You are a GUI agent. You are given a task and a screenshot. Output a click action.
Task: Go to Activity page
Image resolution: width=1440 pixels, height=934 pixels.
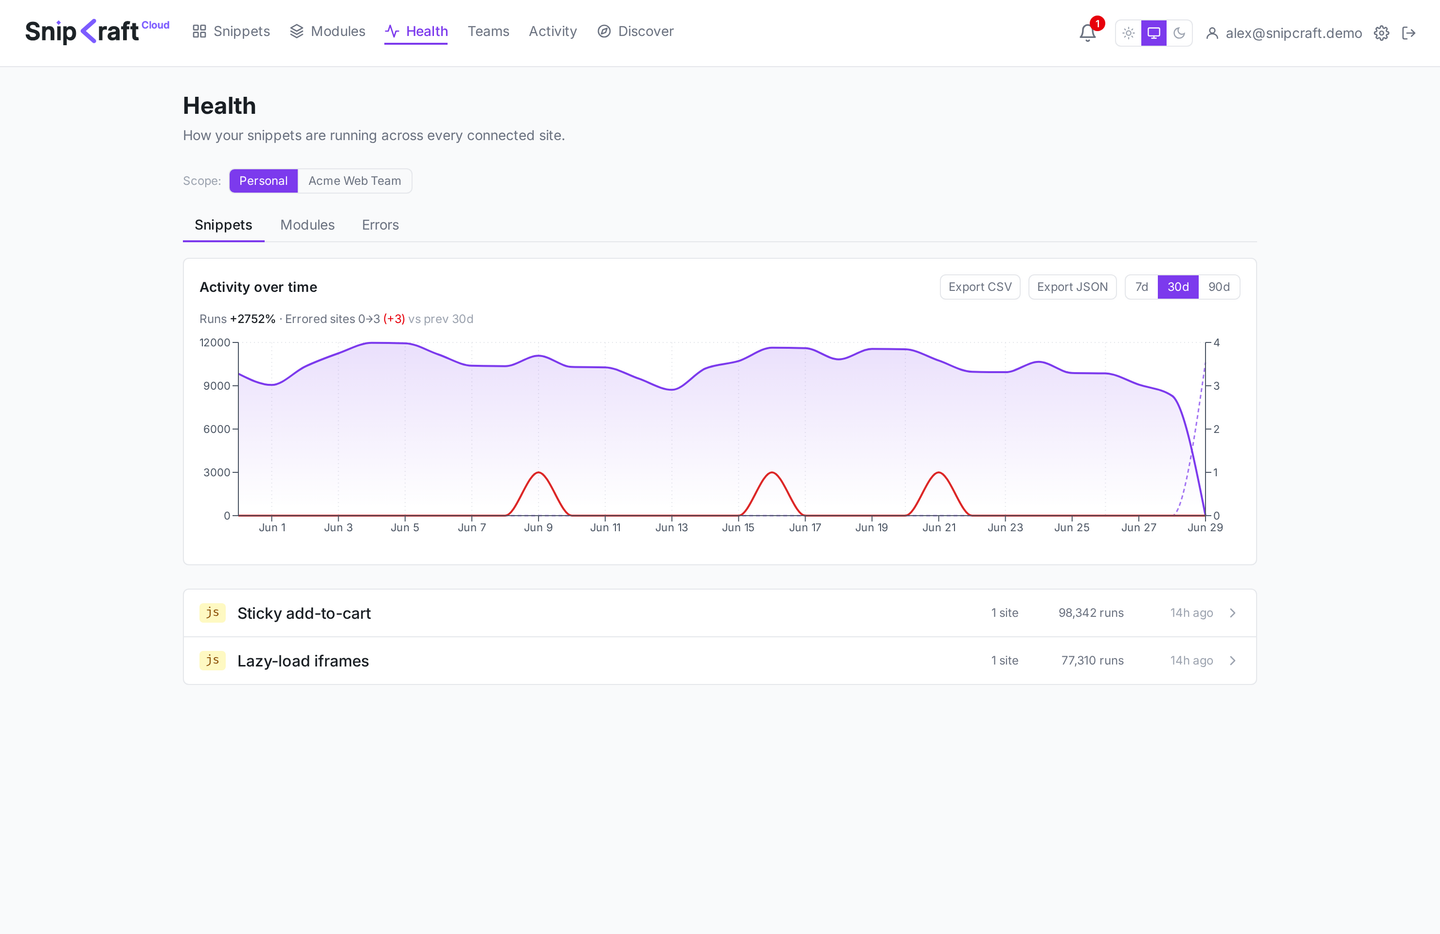pyautogui.click(x=553, y=31)
